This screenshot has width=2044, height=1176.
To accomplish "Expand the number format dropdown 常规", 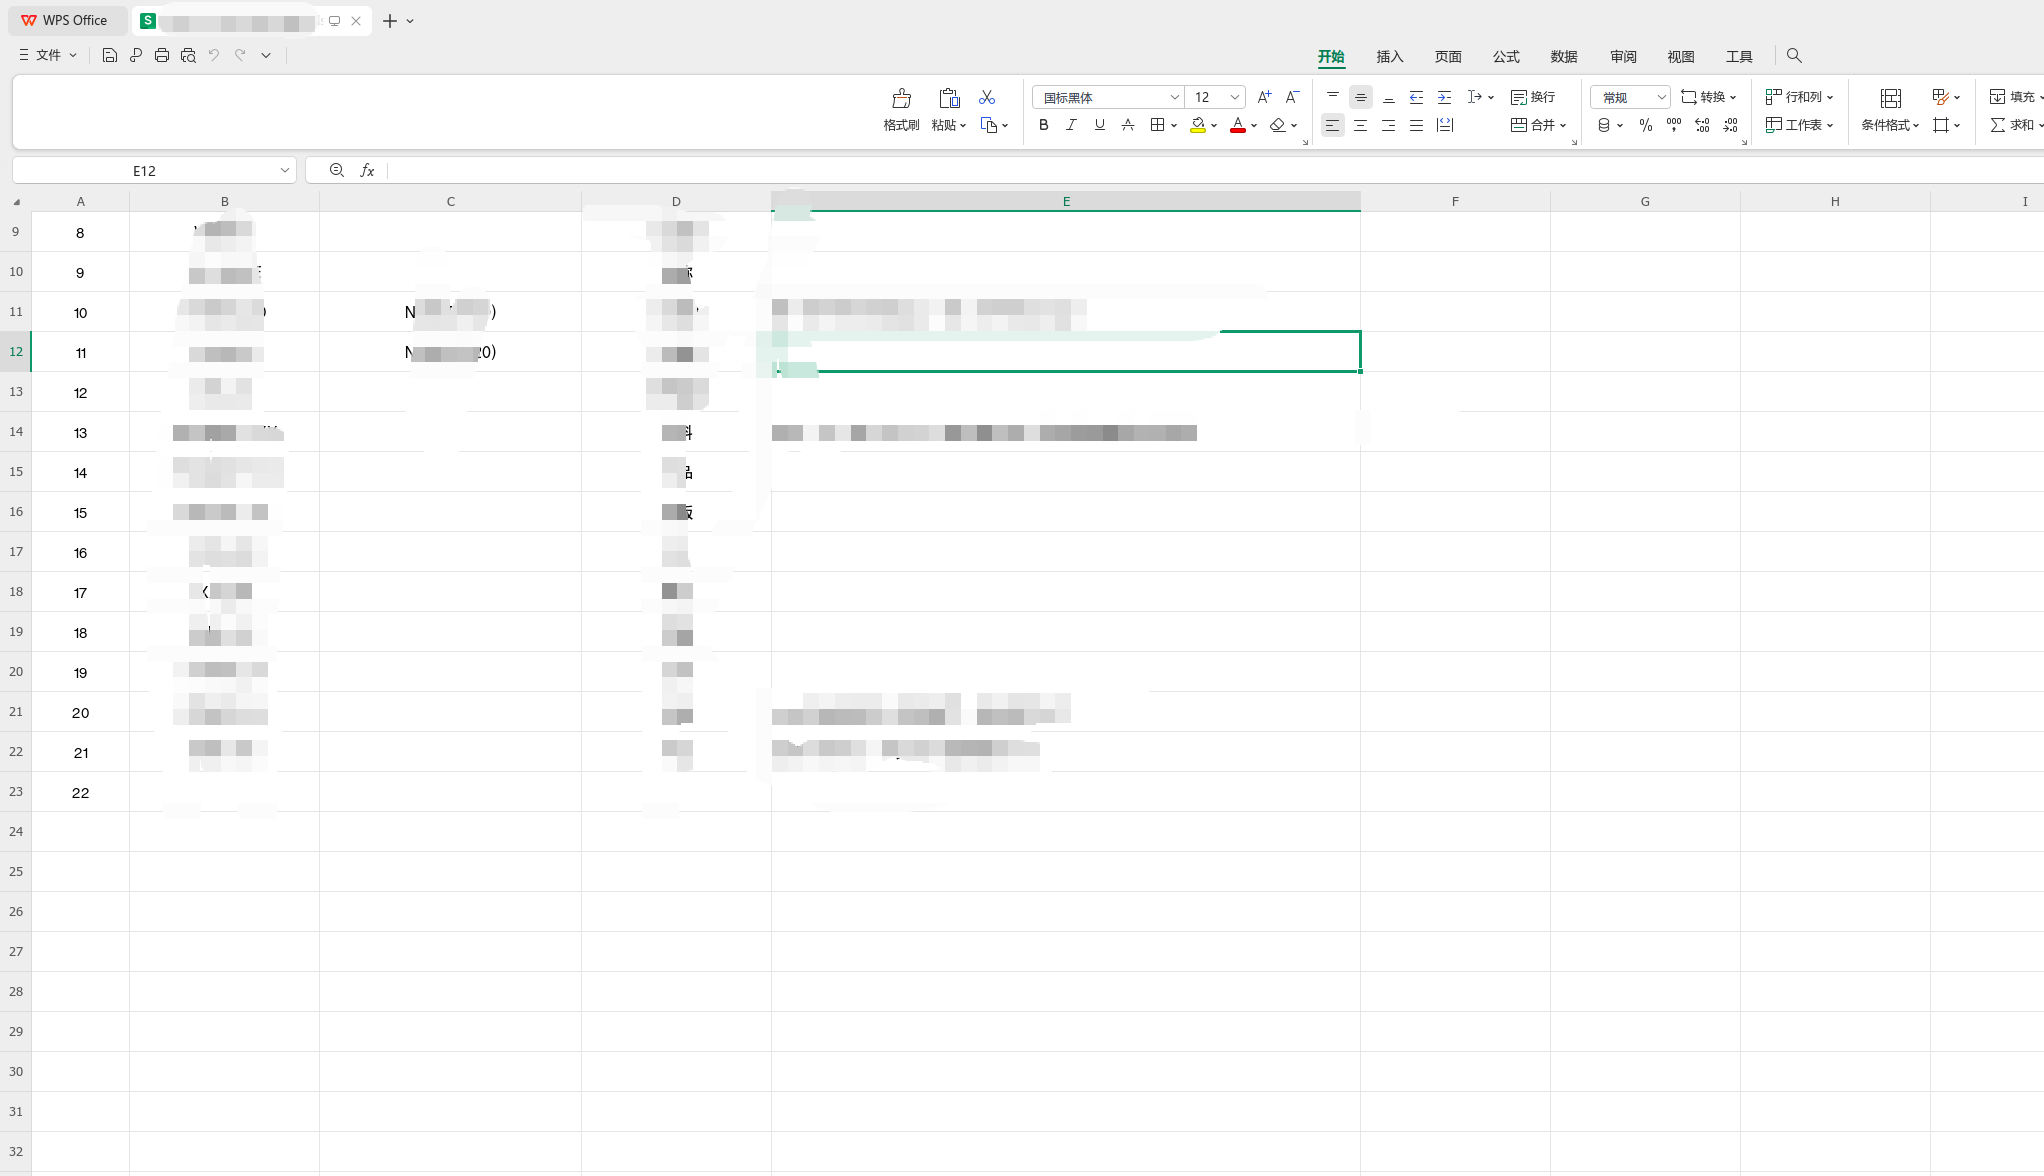I will [x=1661, y=97].
